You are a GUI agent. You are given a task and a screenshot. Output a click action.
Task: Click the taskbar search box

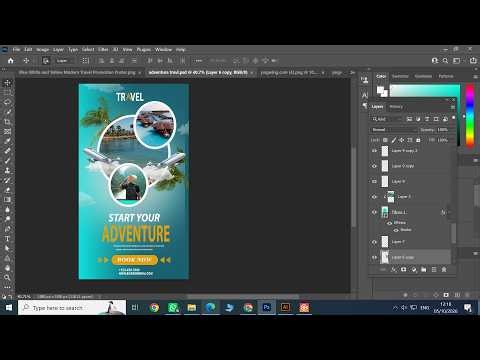72,307
